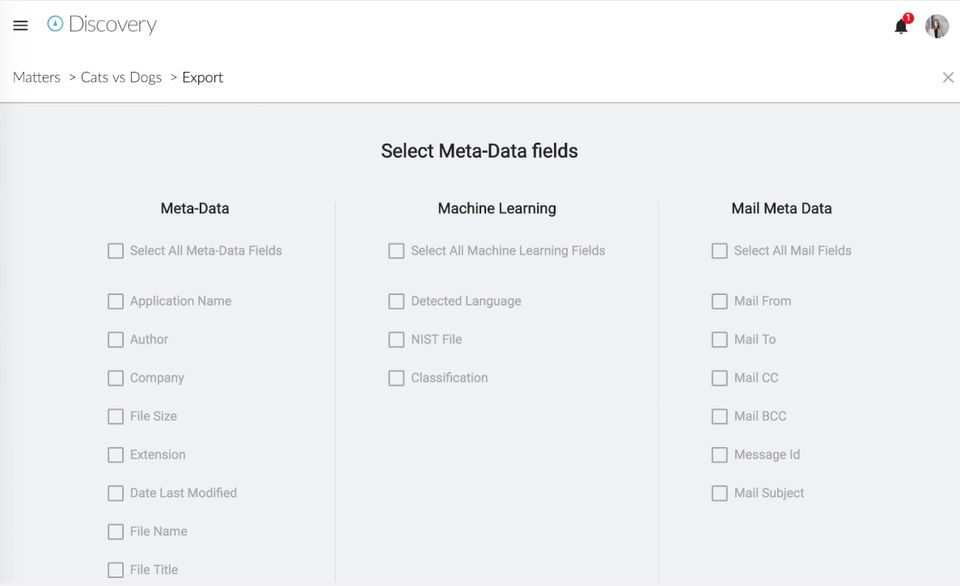Viewport: 960px width, 586px height.
Task: Go to Matters breadcrumb
Action: point(37,77)
